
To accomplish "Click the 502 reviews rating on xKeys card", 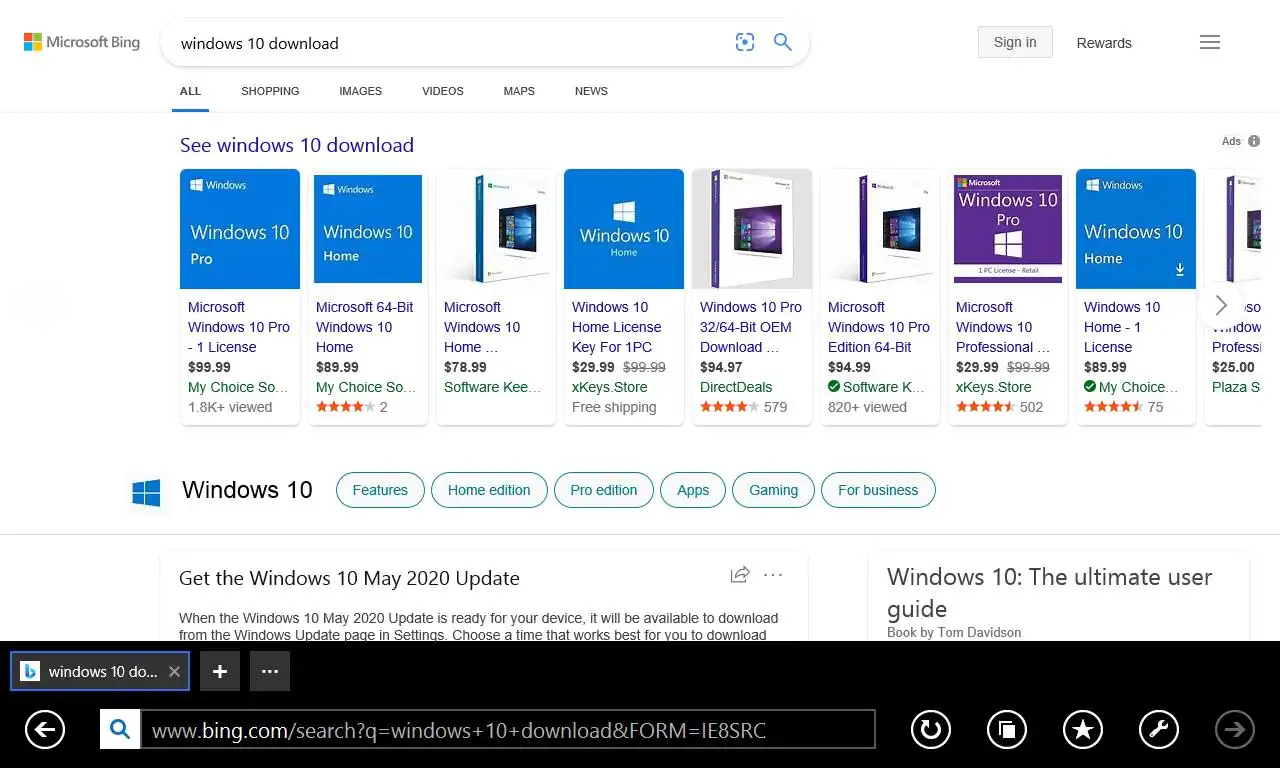I will point(1000,407).
